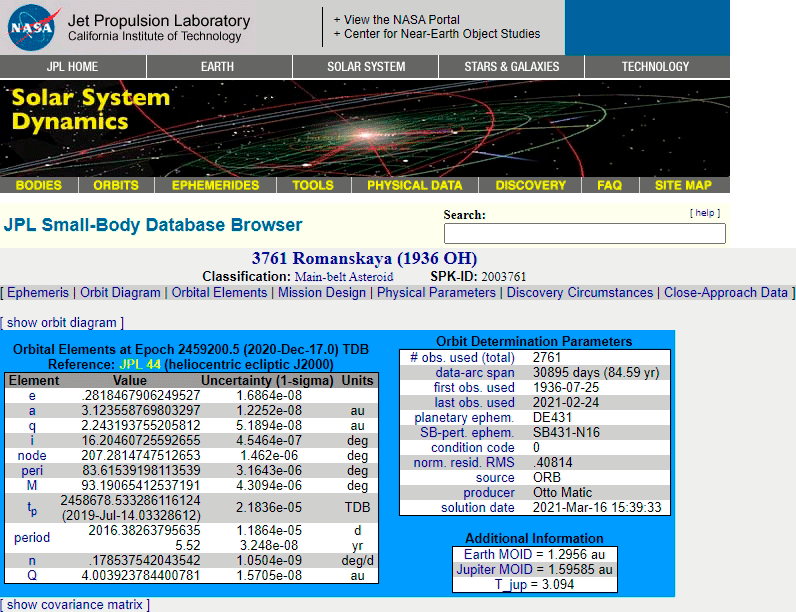Screen dimensions: 796x612
Task: Click eccentricity value .2818467906249527
Action: pyautogui.click(x=142, y=395)
